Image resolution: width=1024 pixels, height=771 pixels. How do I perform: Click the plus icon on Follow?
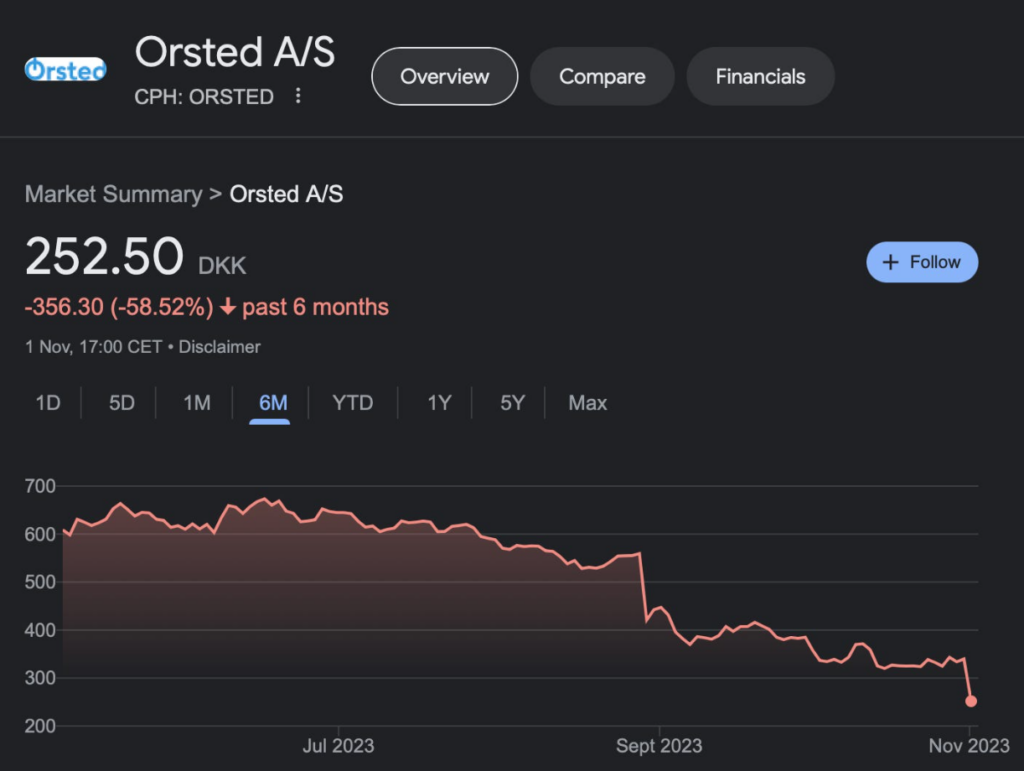pos(891,262)
